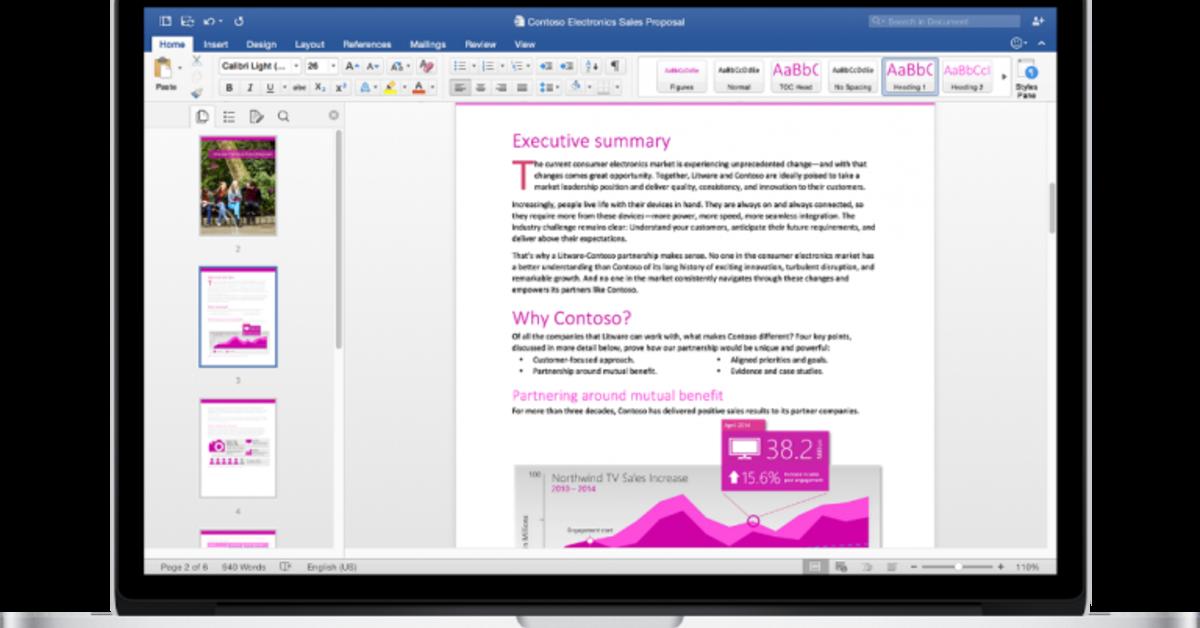Viewport: 1200px width, 628px height.
Task: Click the Redo circular arrow icon
Action: (238, 19)
